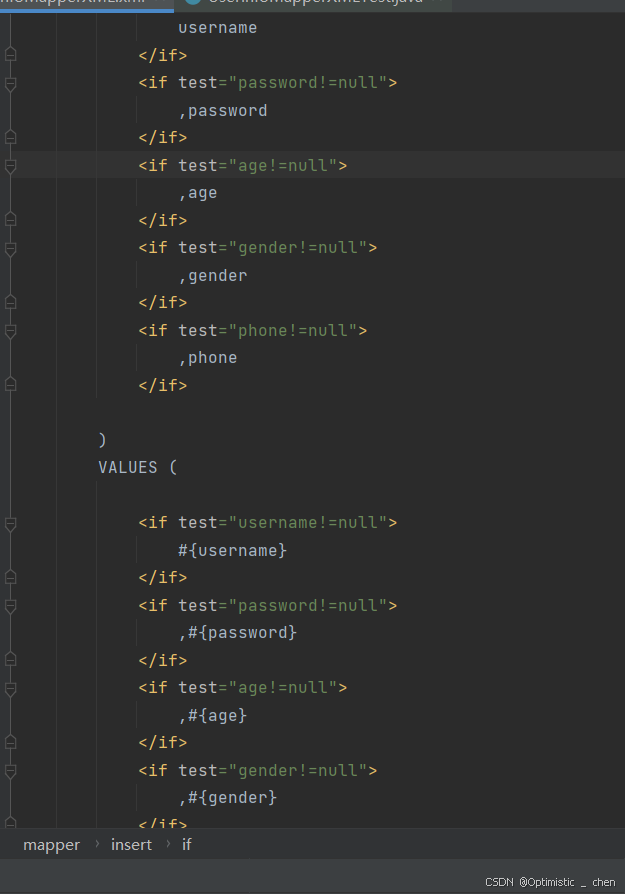Click the ,#{password} value line

(238, 633)
